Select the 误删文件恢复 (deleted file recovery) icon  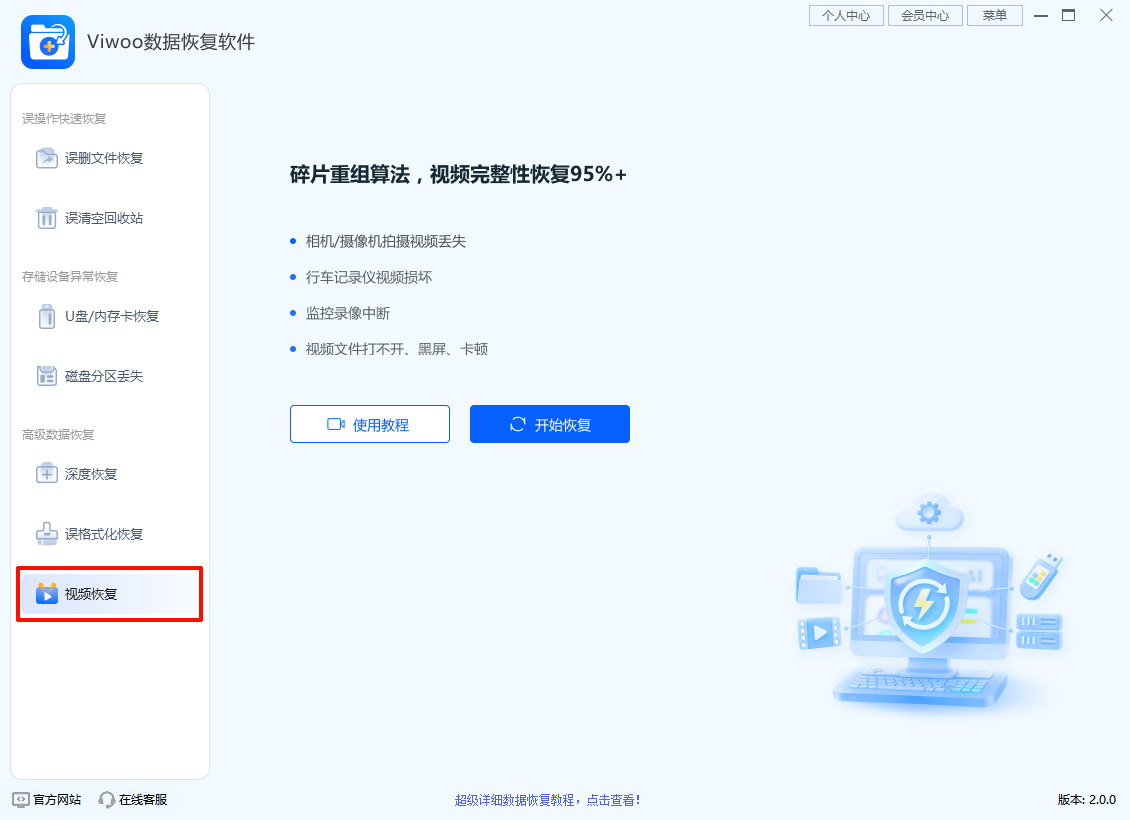[x=46, y=158]
